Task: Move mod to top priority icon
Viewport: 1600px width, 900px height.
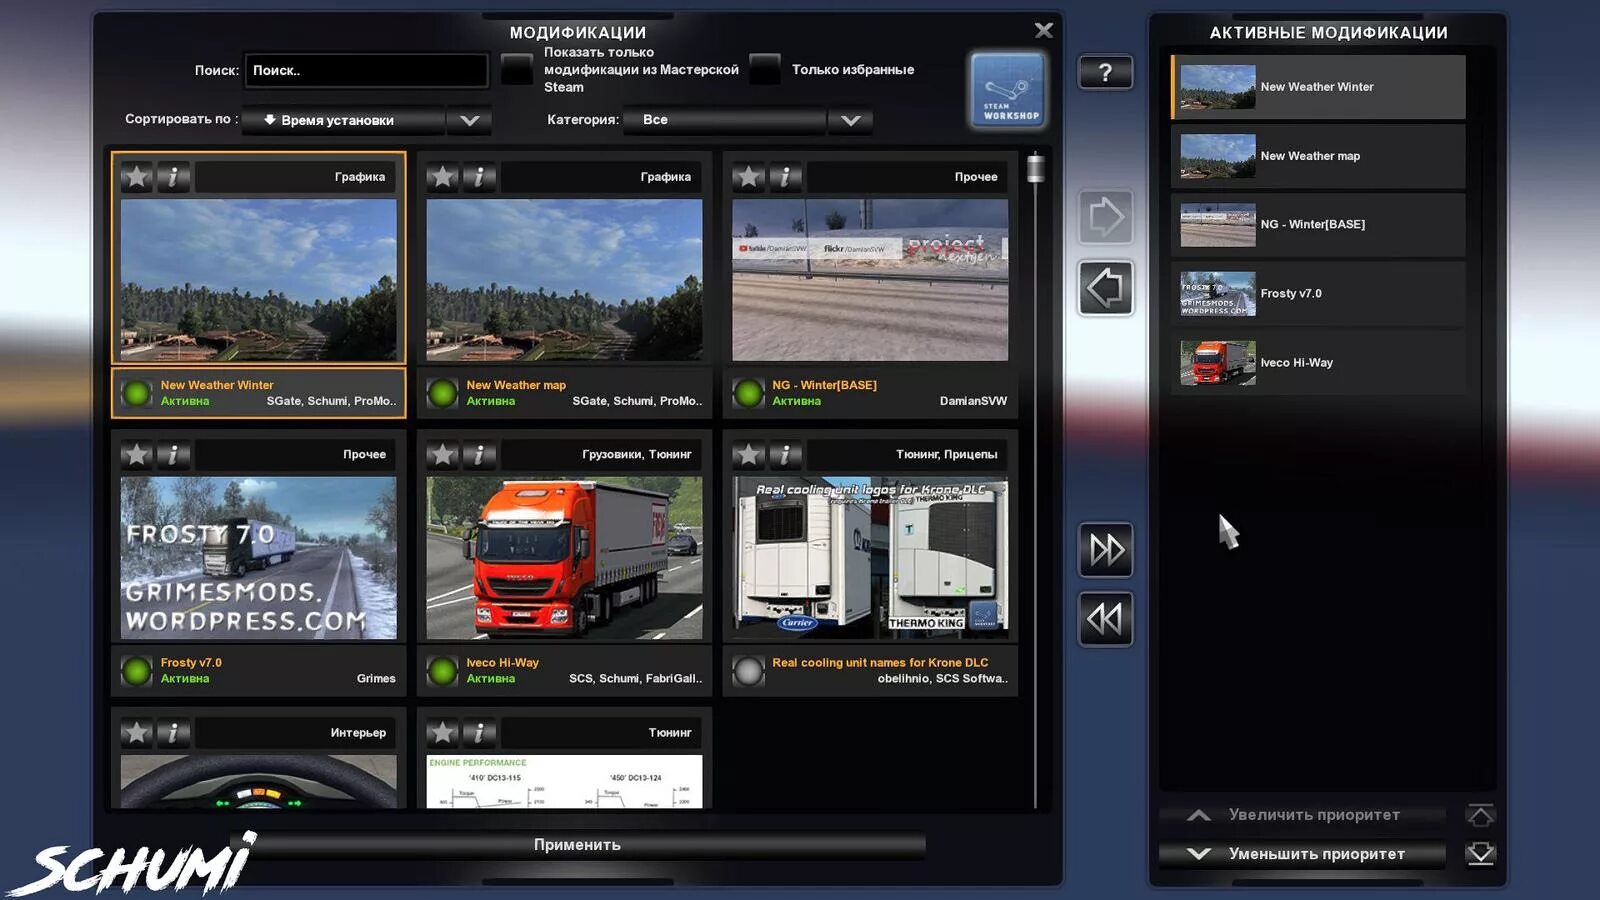Action: [x=1480, y=815]
